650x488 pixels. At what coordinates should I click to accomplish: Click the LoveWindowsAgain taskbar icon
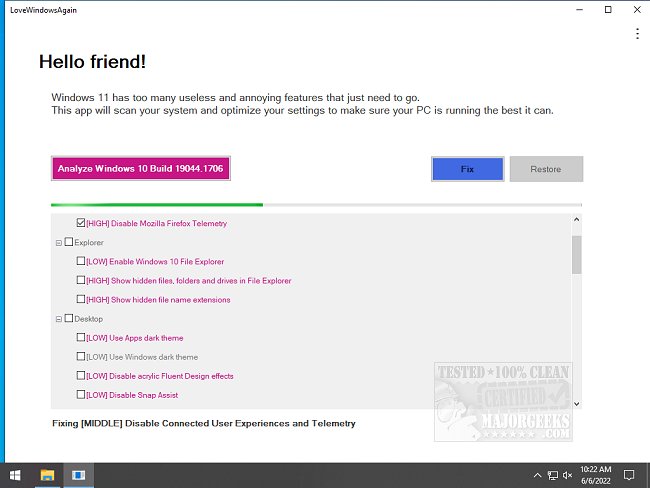click(78, 475)
